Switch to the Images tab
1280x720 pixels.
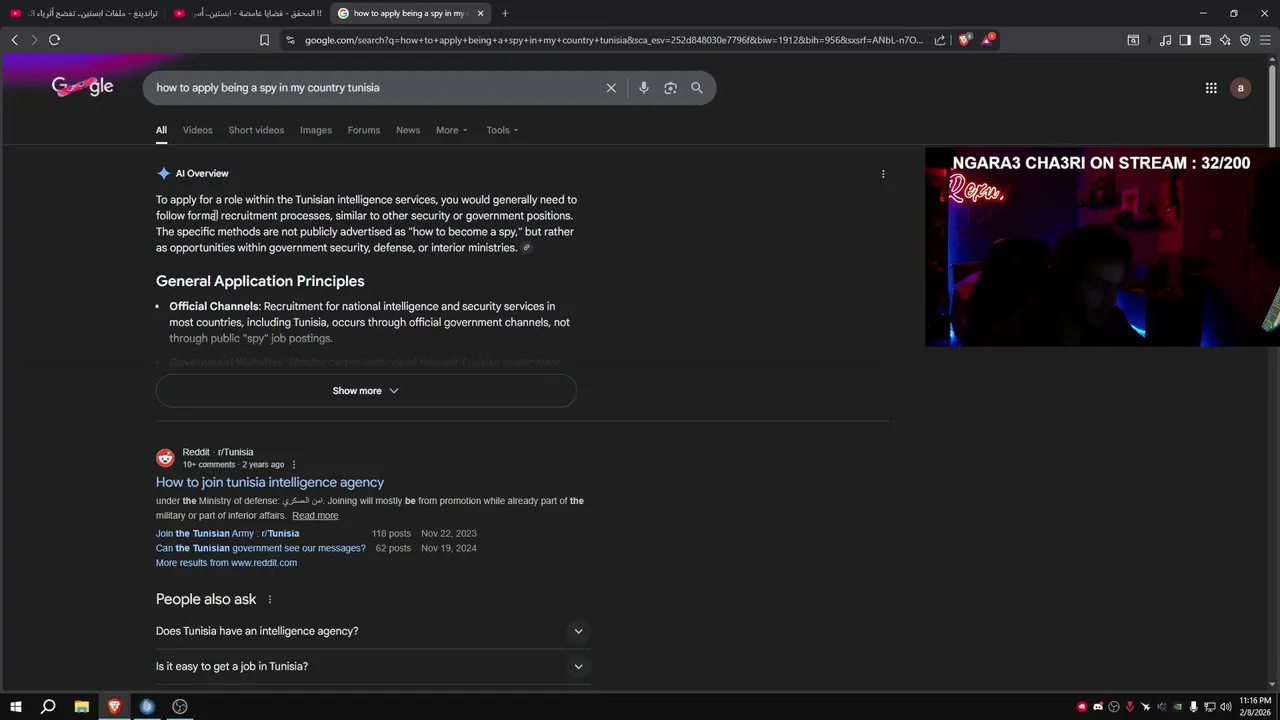[x=316, y=130]
